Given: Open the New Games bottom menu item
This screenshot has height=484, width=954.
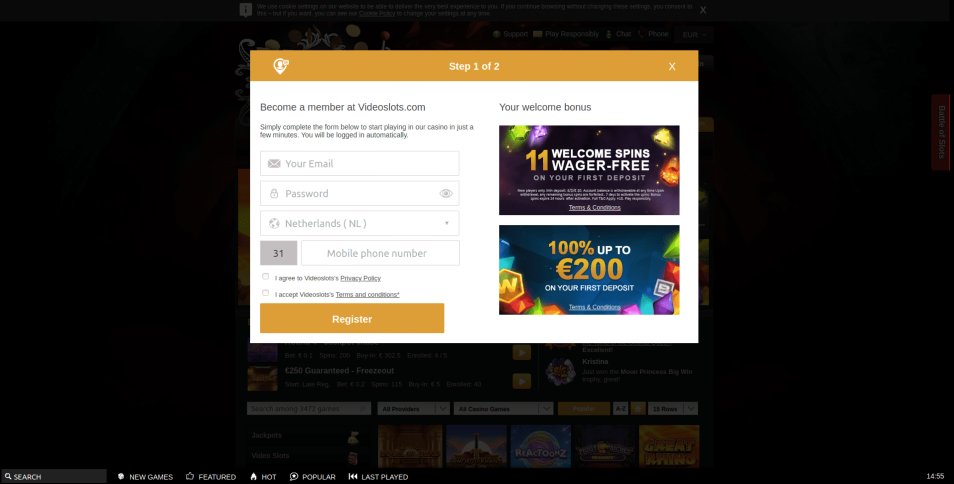Looking at the screenshot, I should point(145,477).
